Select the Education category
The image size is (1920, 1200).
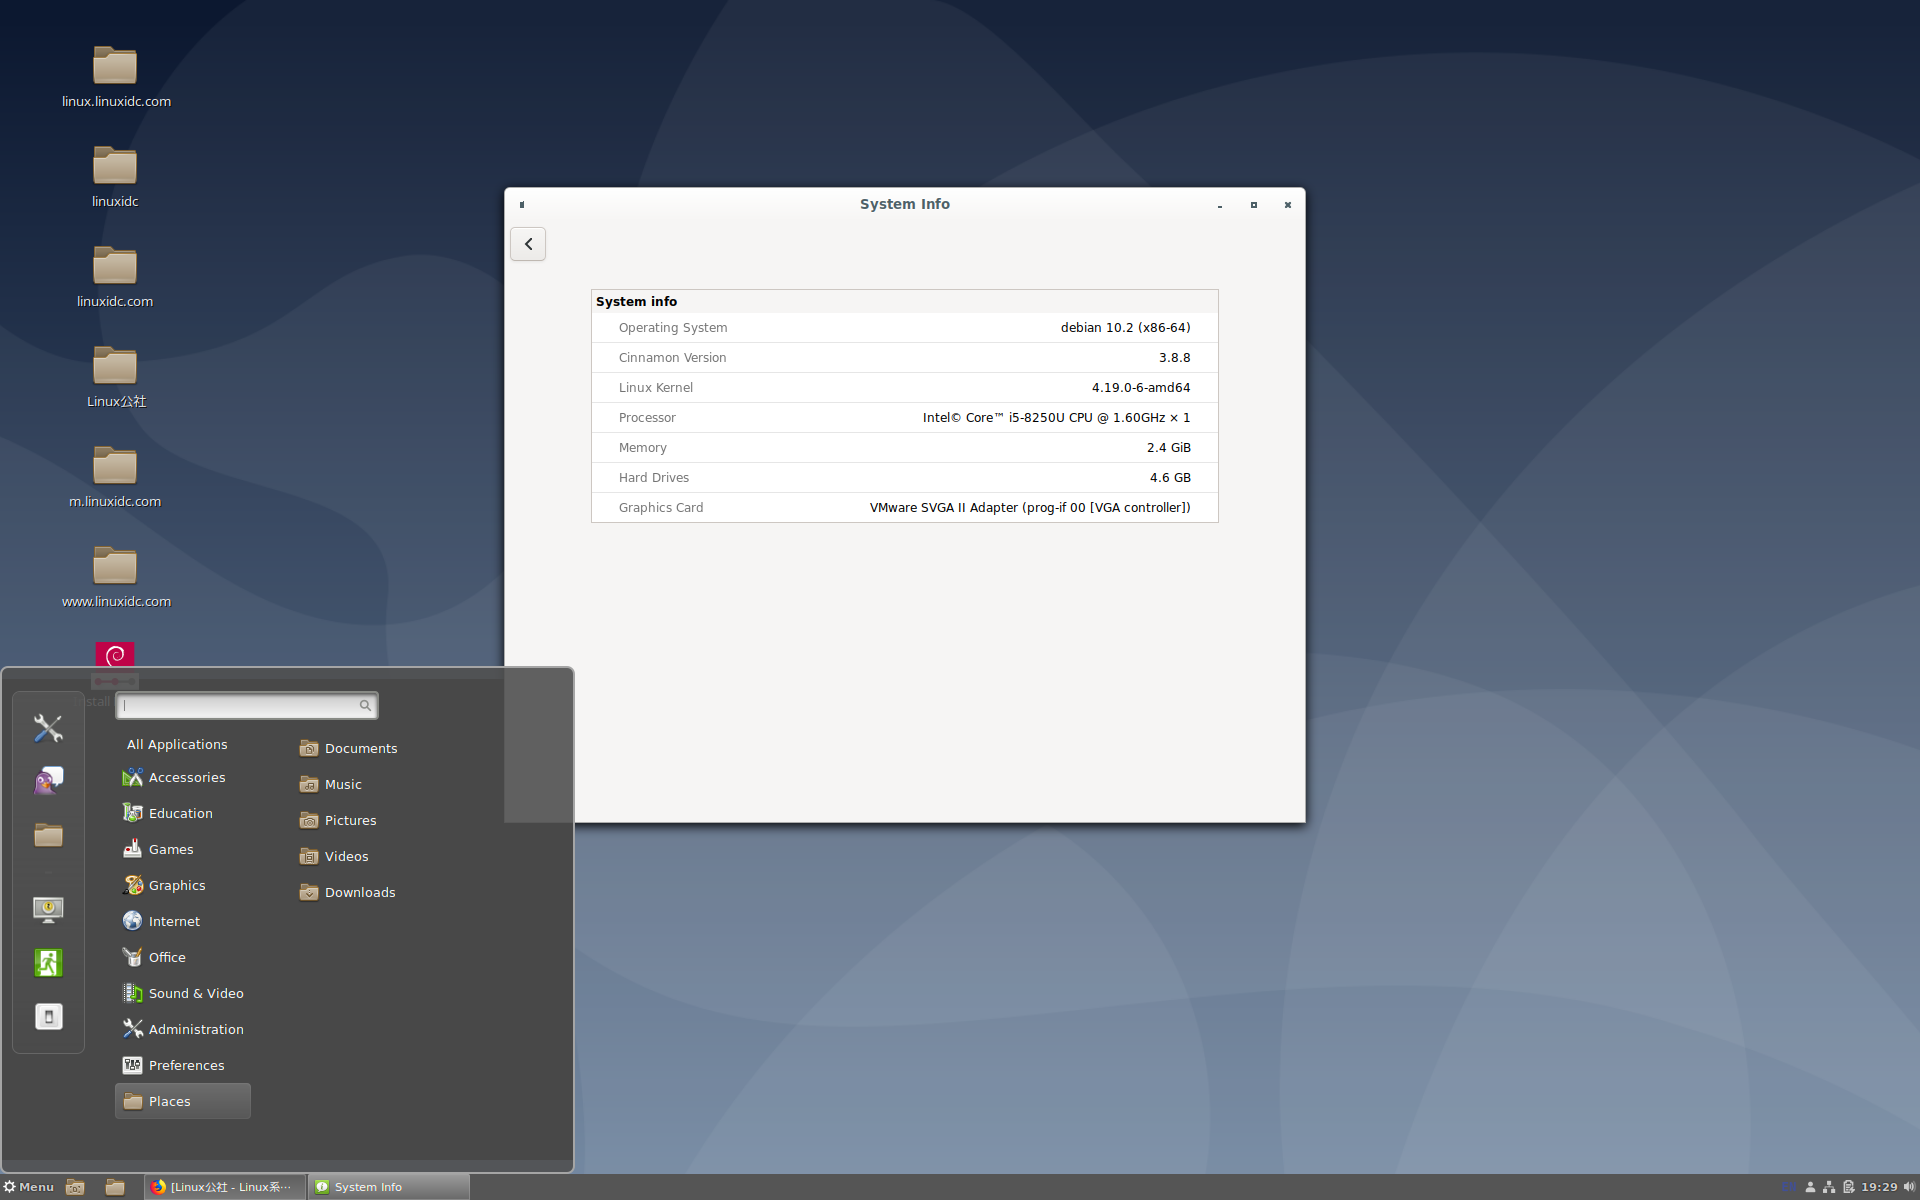(183, 814)
